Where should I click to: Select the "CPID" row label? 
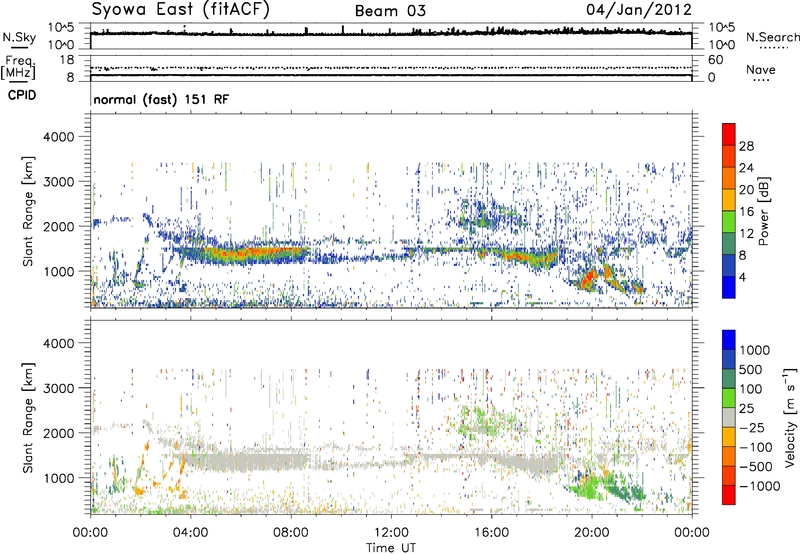[x=22, y=95]
